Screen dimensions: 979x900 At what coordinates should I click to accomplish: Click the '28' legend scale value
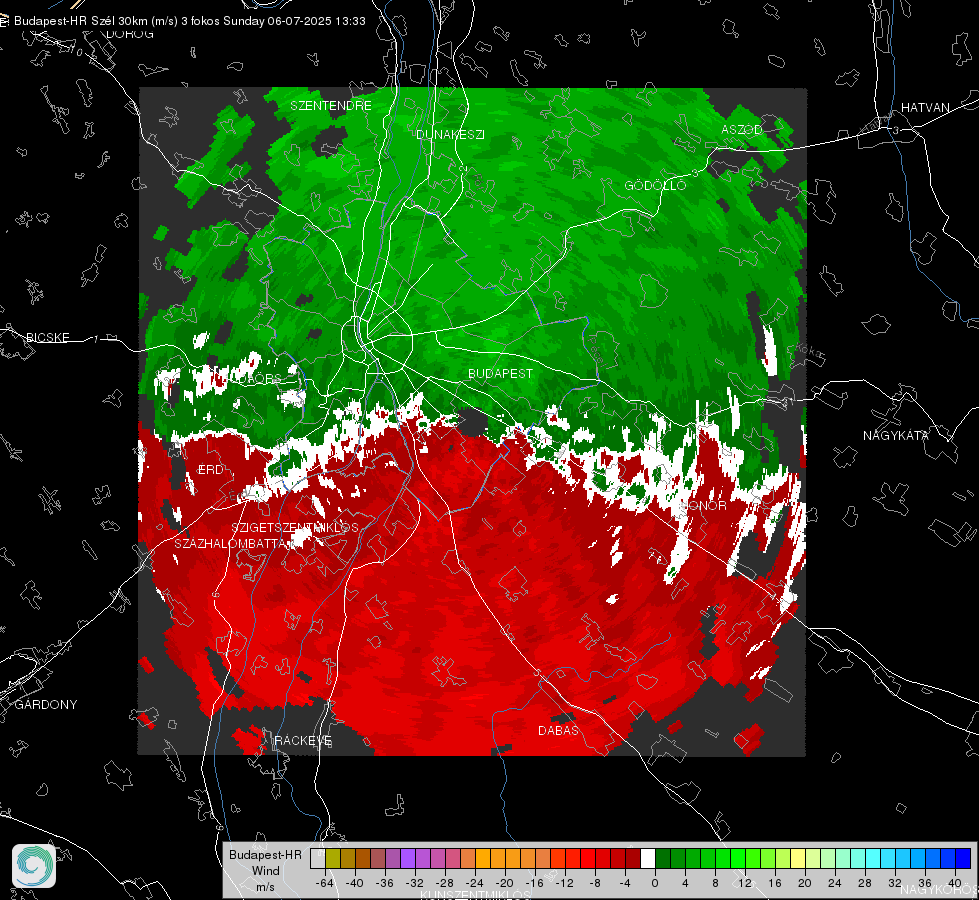click(865, 883)
